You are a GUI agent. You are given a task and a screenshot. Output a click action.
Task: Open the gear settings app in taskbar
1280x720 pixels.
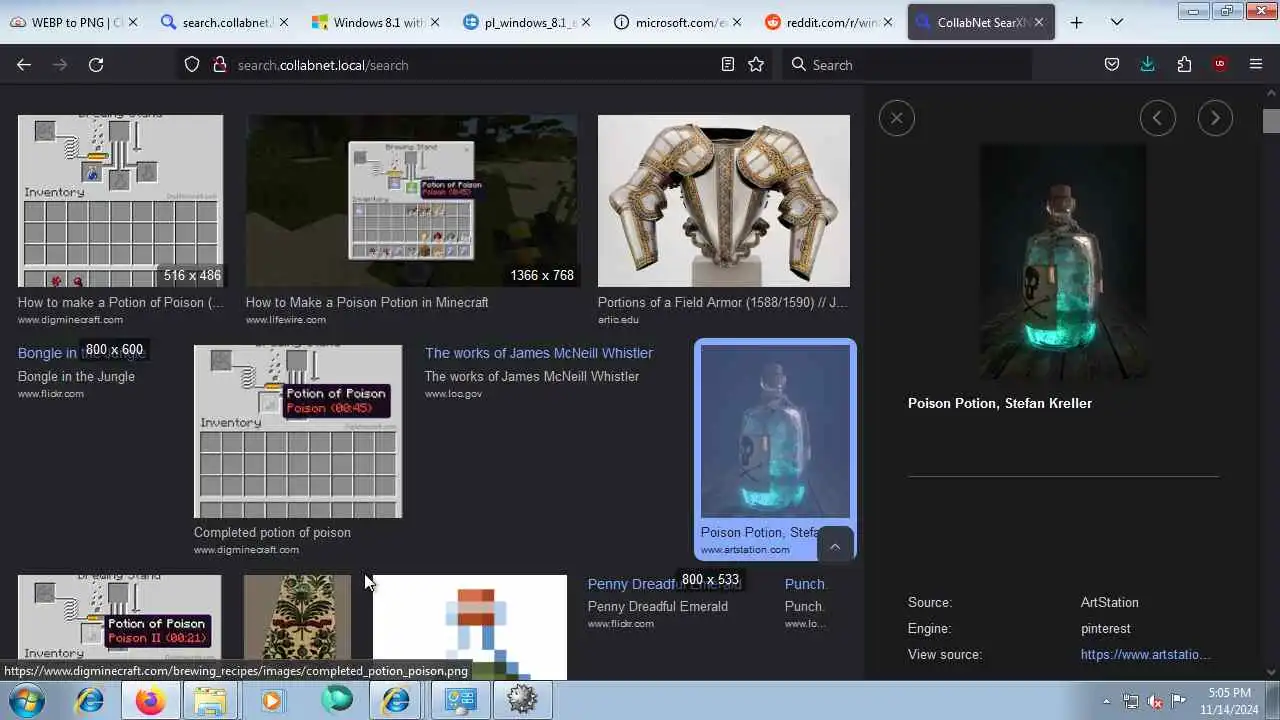coord(521,701)
